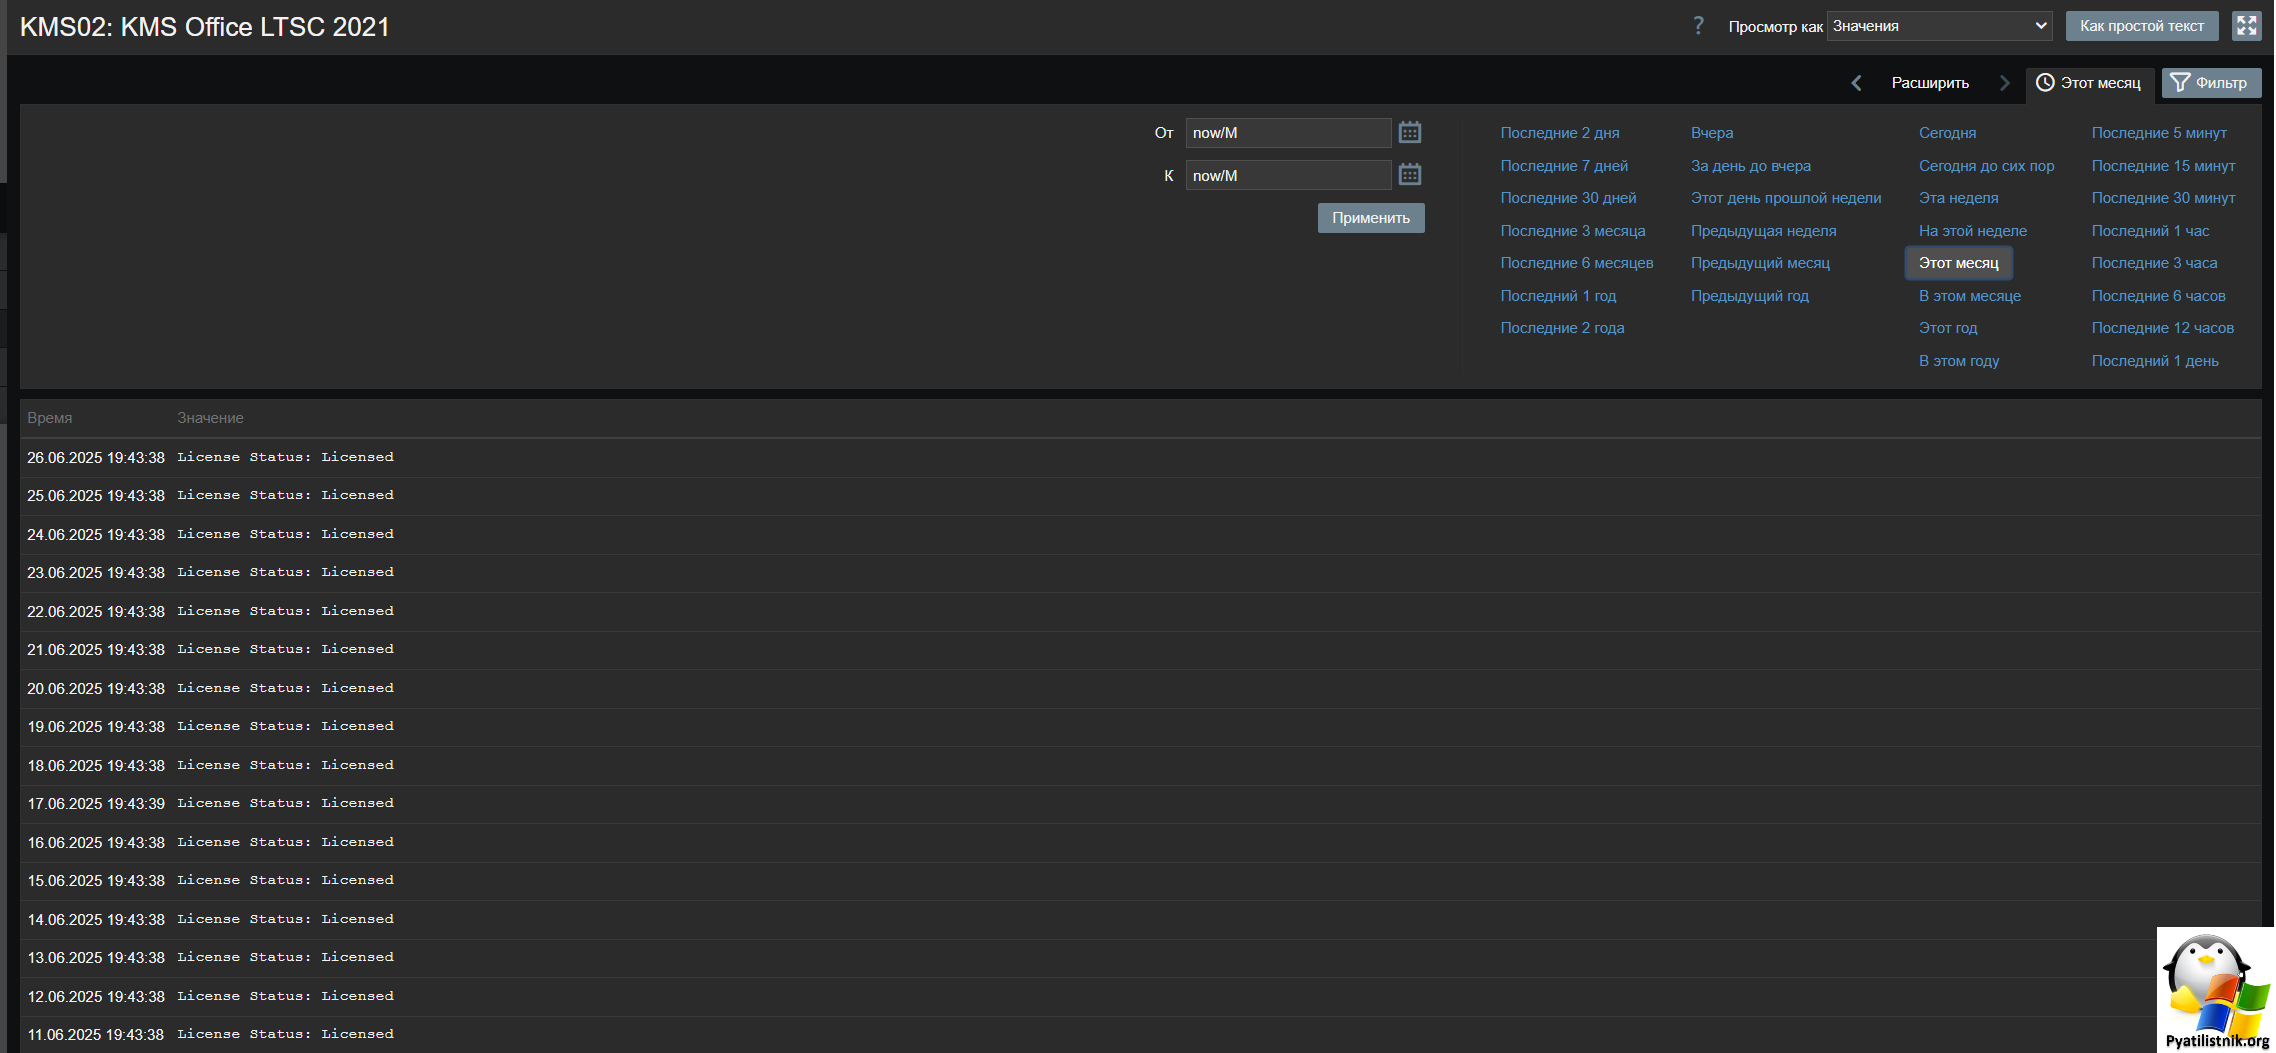Image resolution: width=2276 pixels, height=1053 pixels.
Task: Go to previous time period arrow
Action: pos(1857,83)
